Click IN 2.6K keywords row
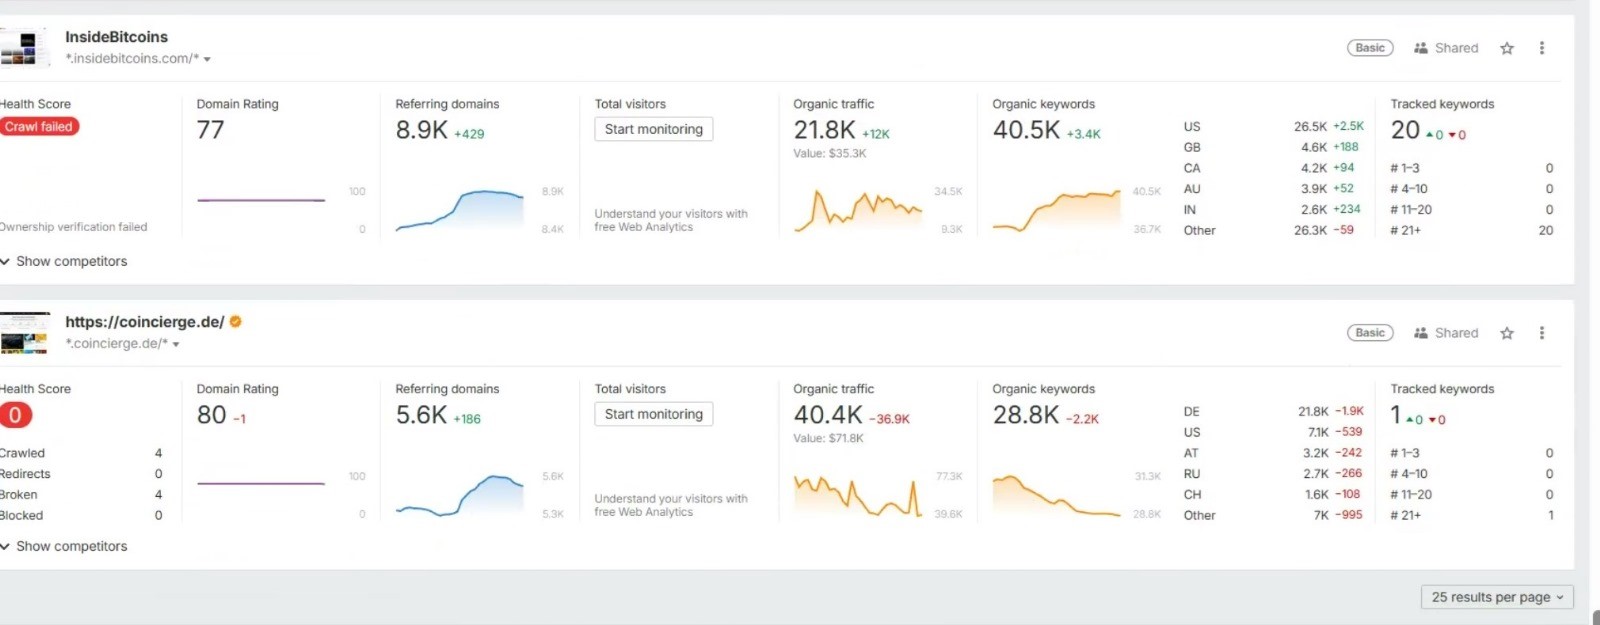The image size is (1600, 625). (1273, 210)
